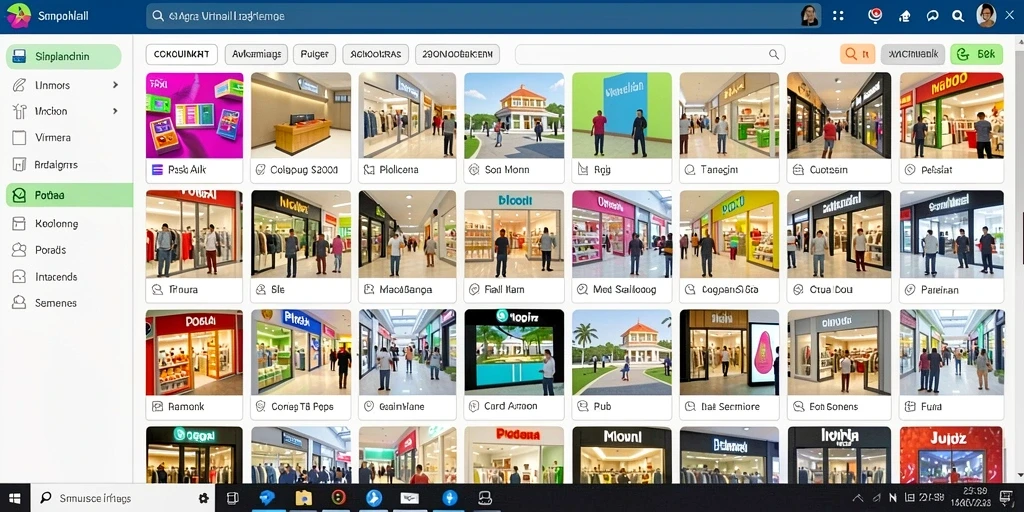Click the Rgg card label
Image resolution: width=1024 pixels, height=512 pixels.
(x=601, y=170)
